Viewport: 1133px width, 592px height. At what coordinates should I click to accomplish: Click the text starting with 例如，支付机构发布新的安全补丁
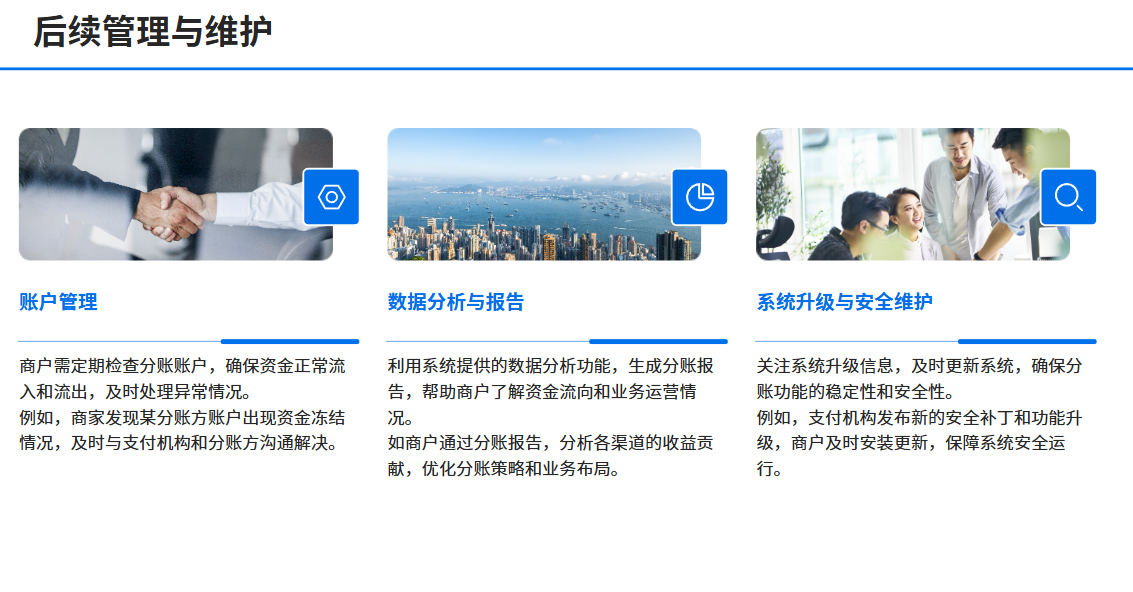[918, 443]
